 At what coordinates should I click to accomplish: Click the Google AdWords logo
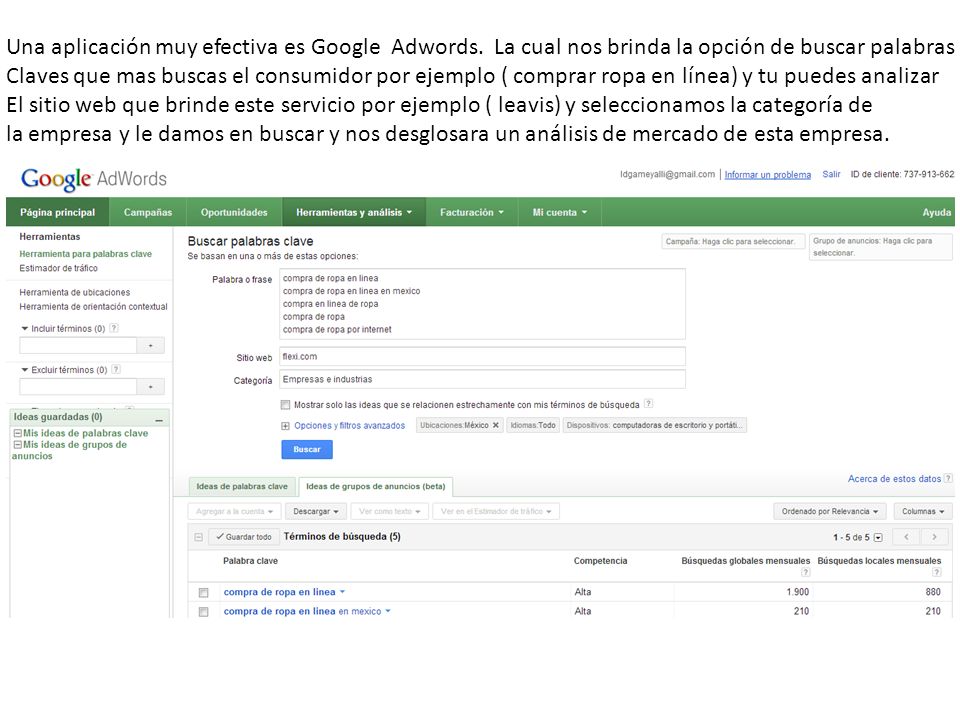click(x=94, y=179)
